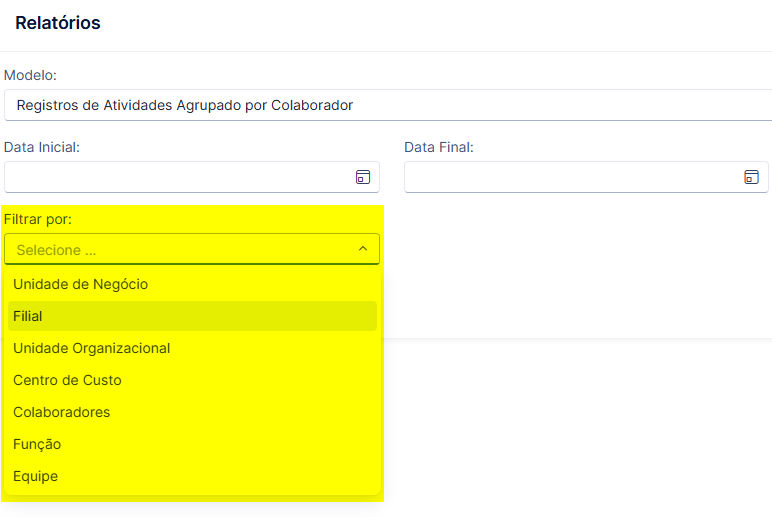
Task: Open the Data Inicial calendar picker icon
Action: click(x=363, y=177)
